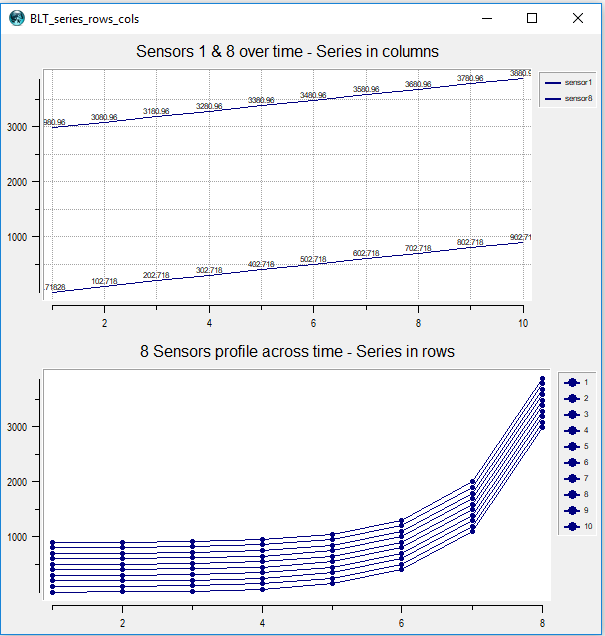The image size is (605, 636).
Task: Toggle series 6 in bottom chart legend
Action: 576,462
